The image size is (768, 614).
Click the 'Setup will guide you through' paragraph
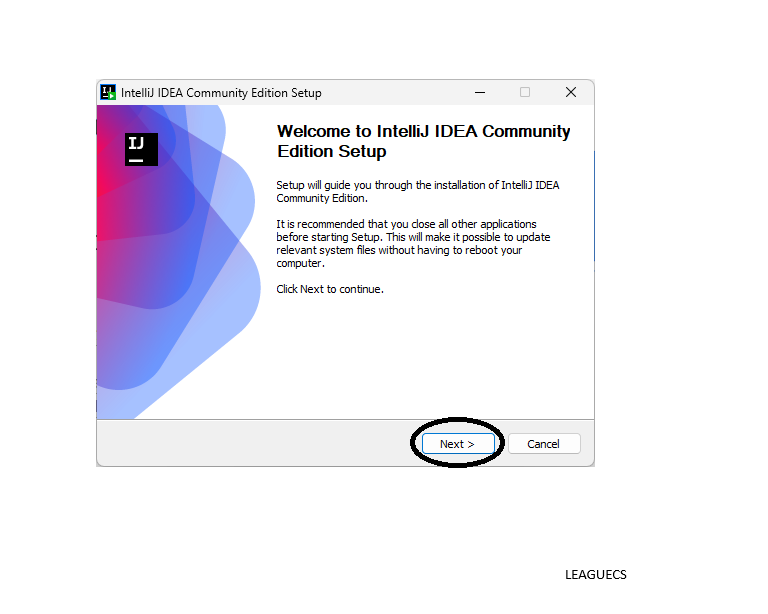(417, 191)
